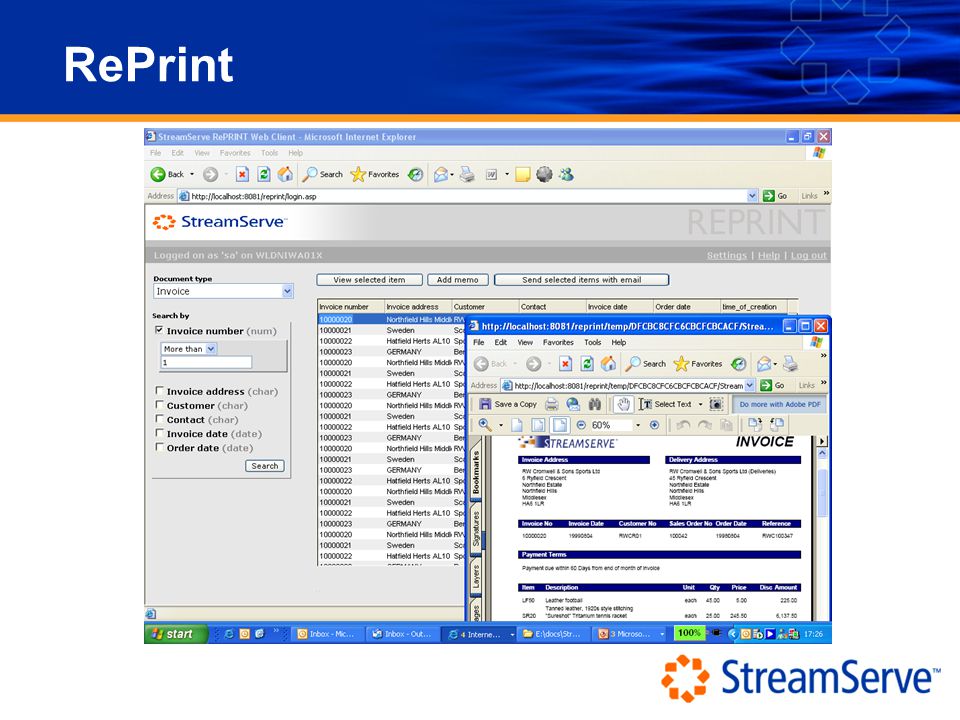Click Do more with Adobe PDF banner
This screenshot has width=960, height=720.
(x=780, y=404)
